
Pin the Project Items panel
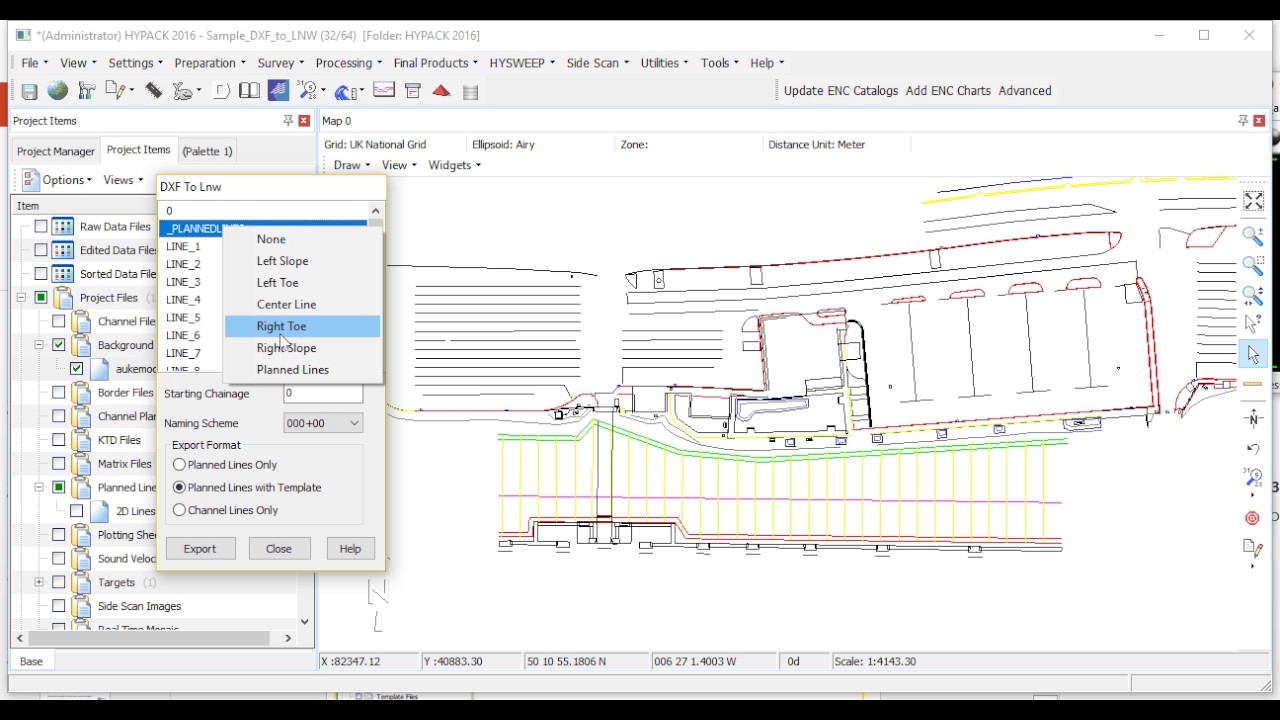pos(288,121)
